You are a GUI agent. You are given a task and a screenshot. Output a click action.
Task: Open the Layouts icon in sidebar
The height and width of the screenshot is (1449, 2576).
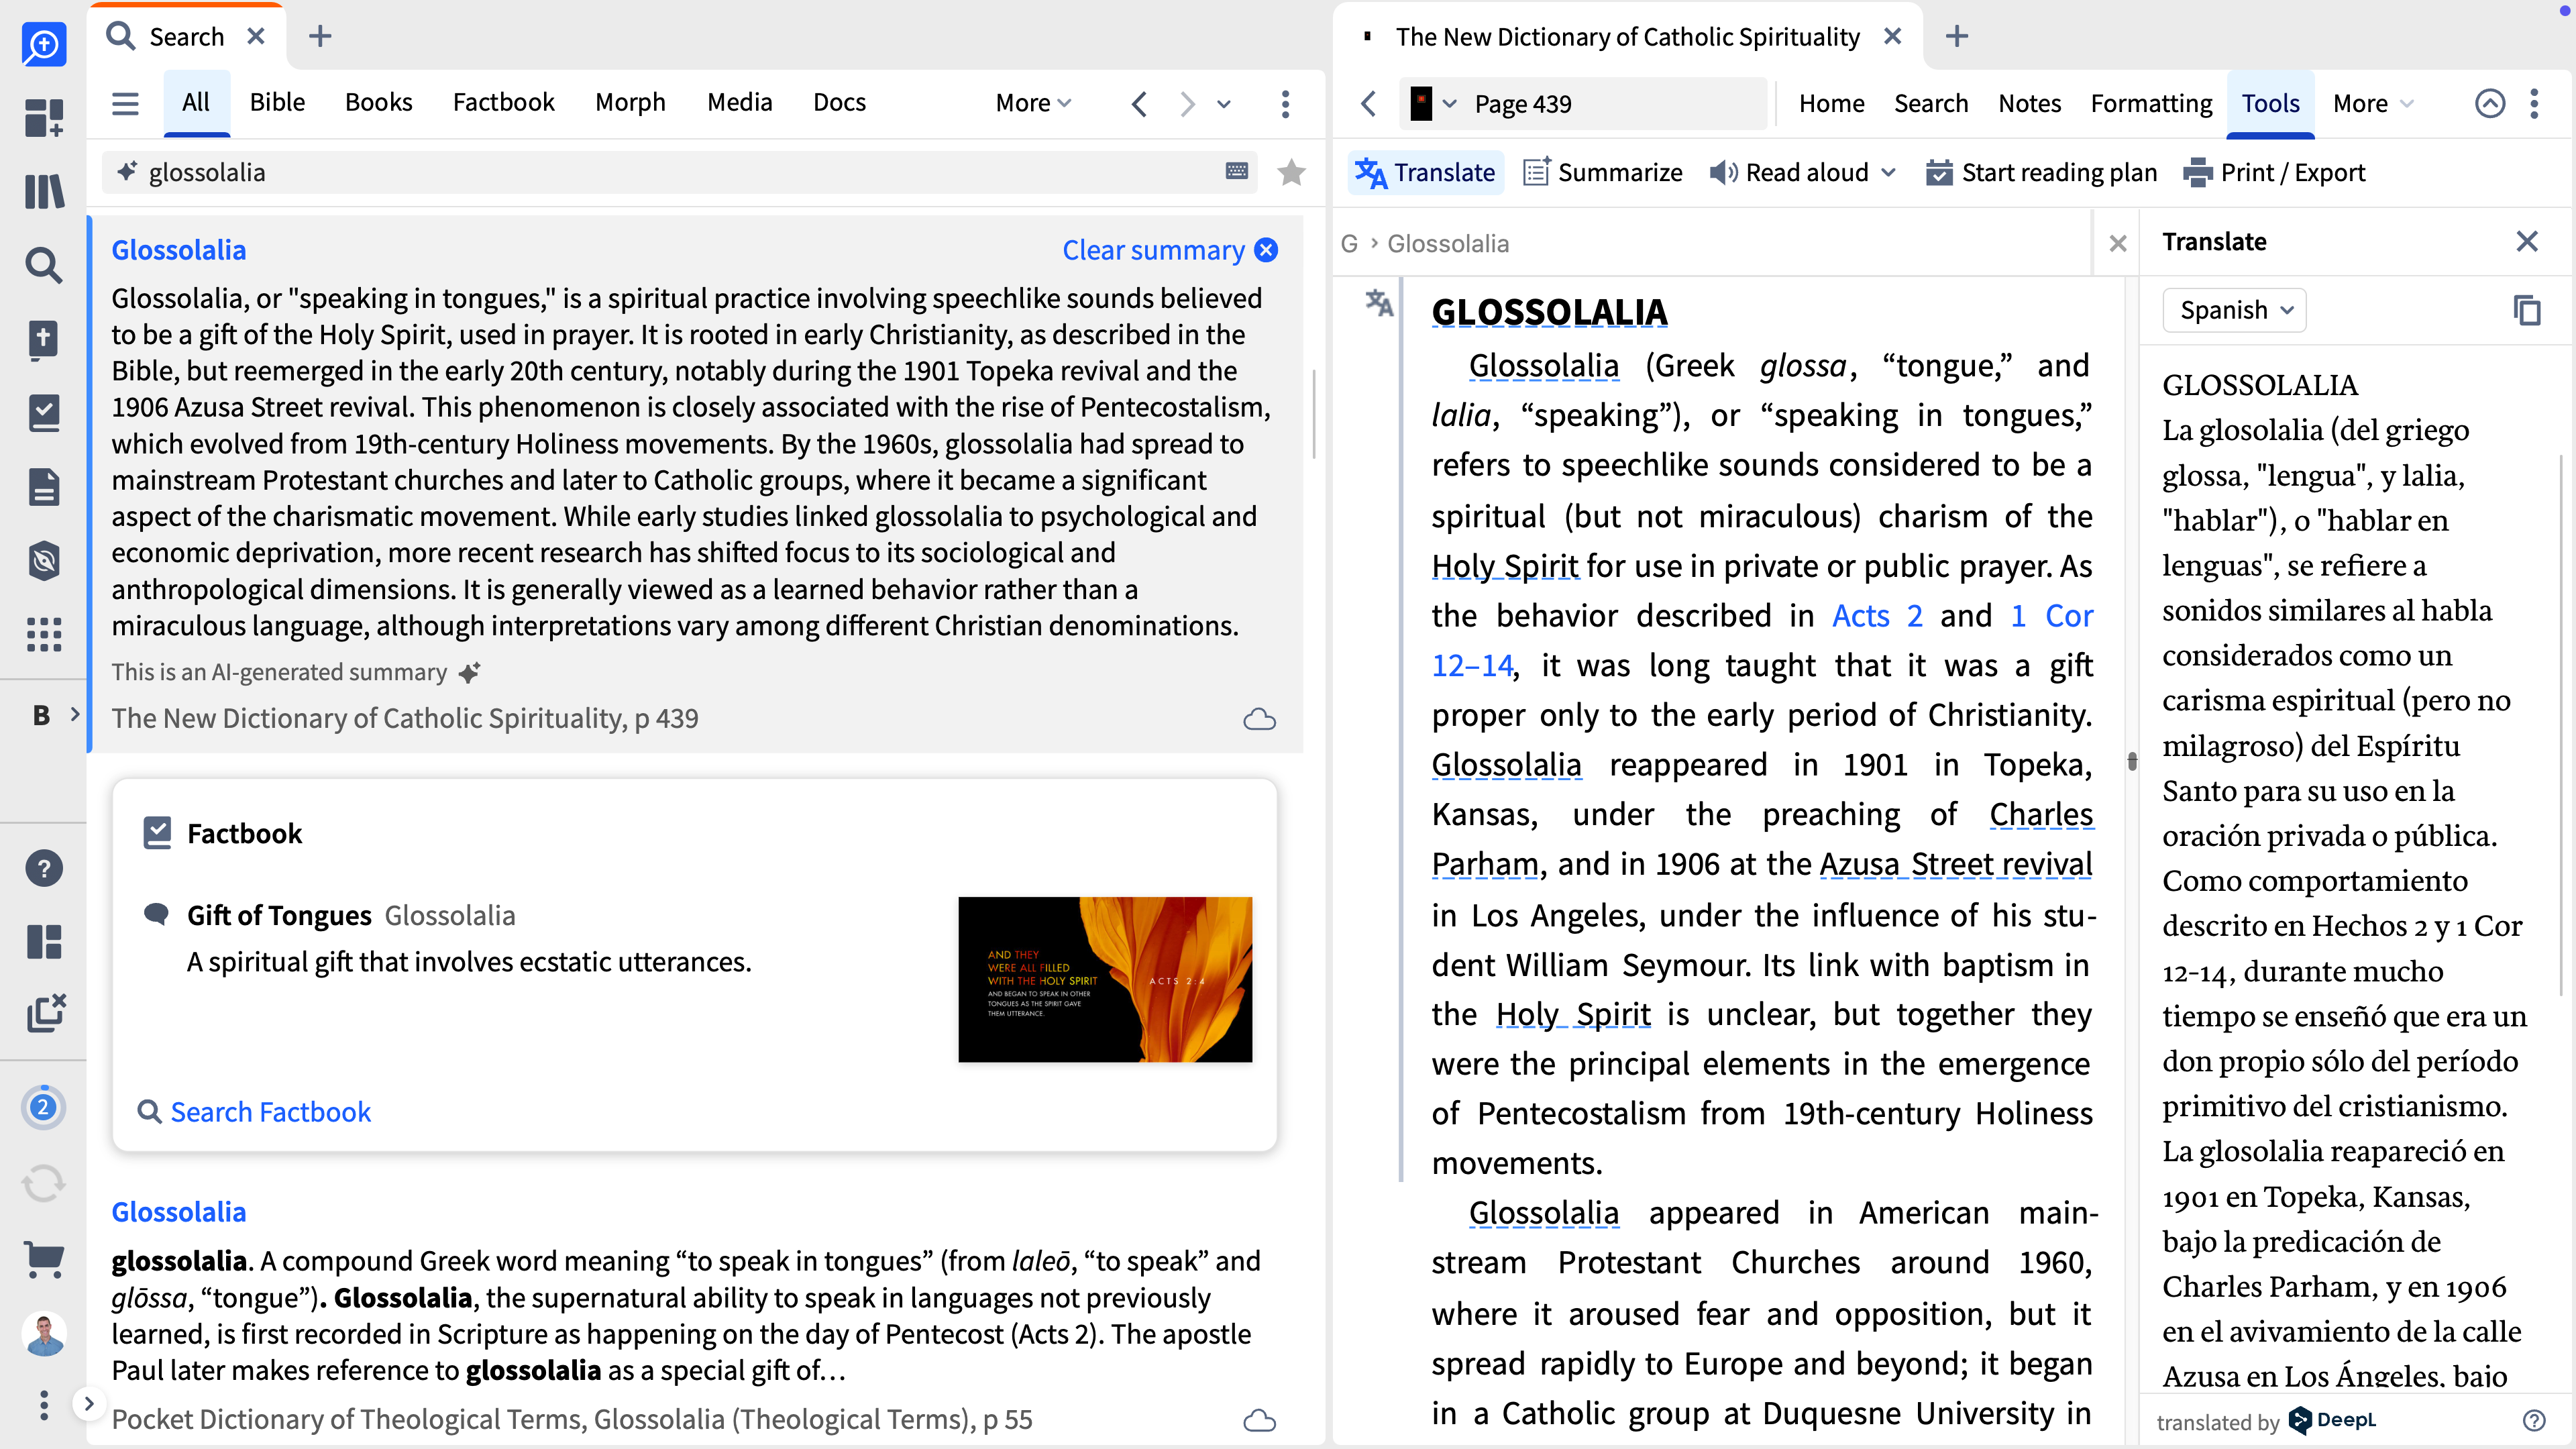point(44,941)
